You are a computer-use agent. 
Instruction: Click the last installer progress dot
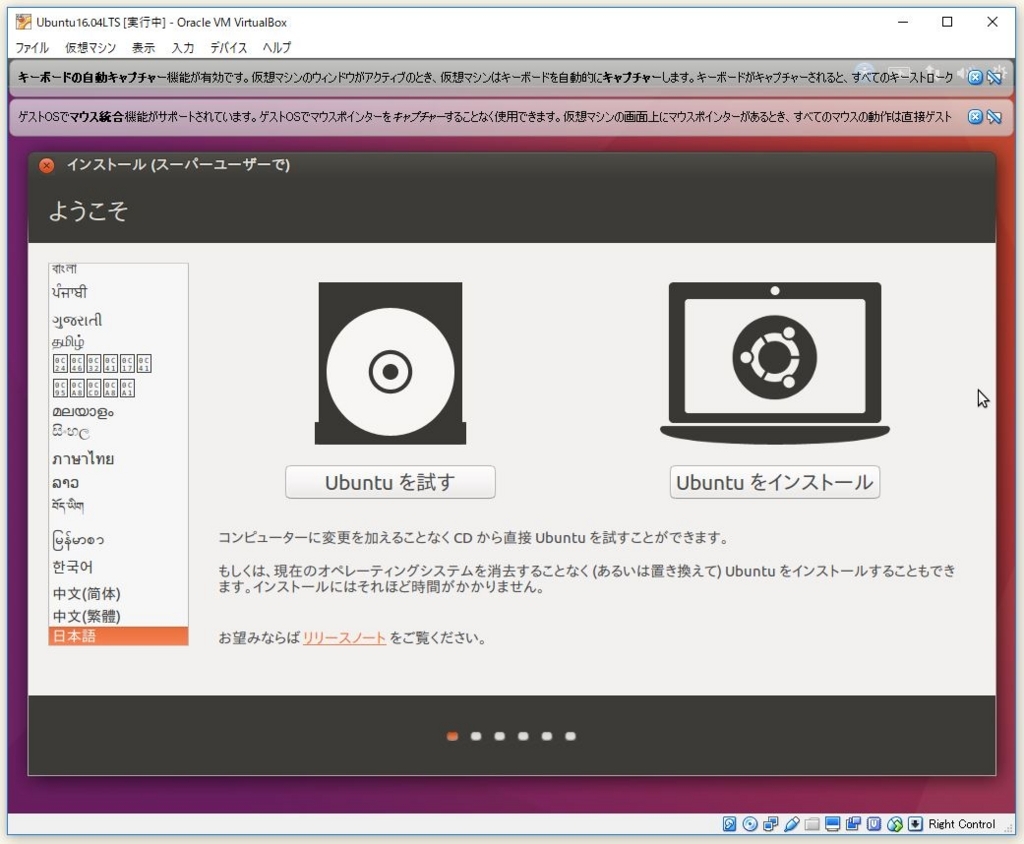tap(570, 736)
